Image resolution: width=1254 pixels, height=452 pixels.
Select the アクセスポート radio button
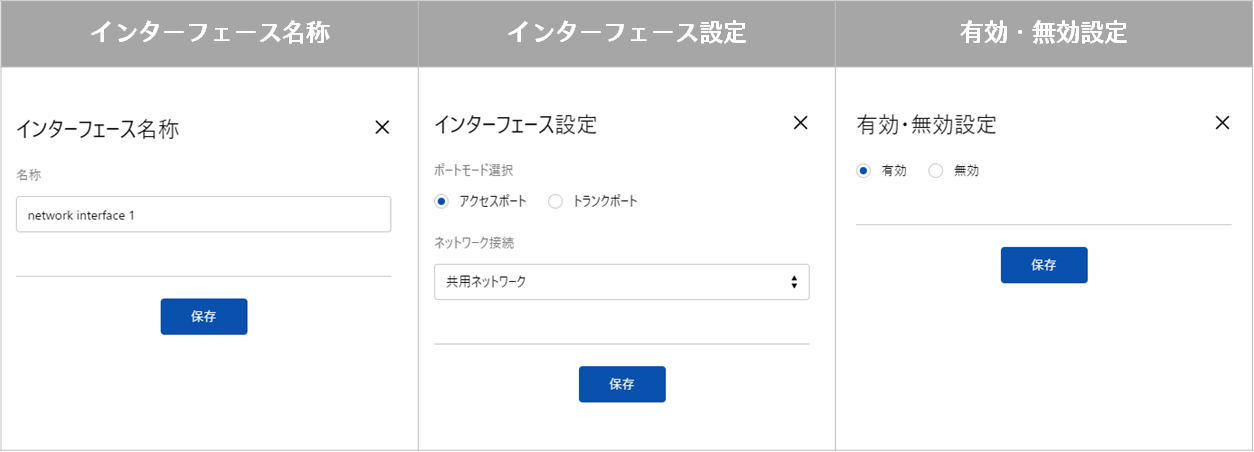pos(442,201)
